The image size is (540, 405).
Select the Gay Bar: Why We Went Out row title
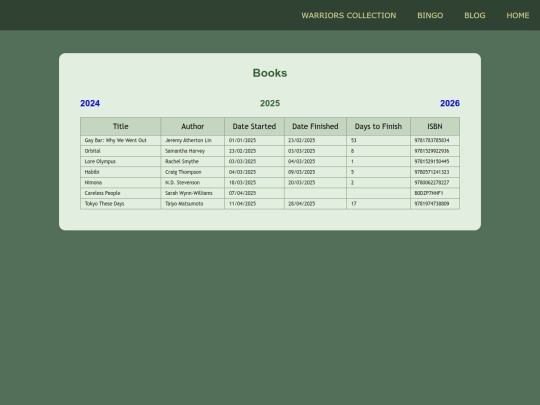121,141
